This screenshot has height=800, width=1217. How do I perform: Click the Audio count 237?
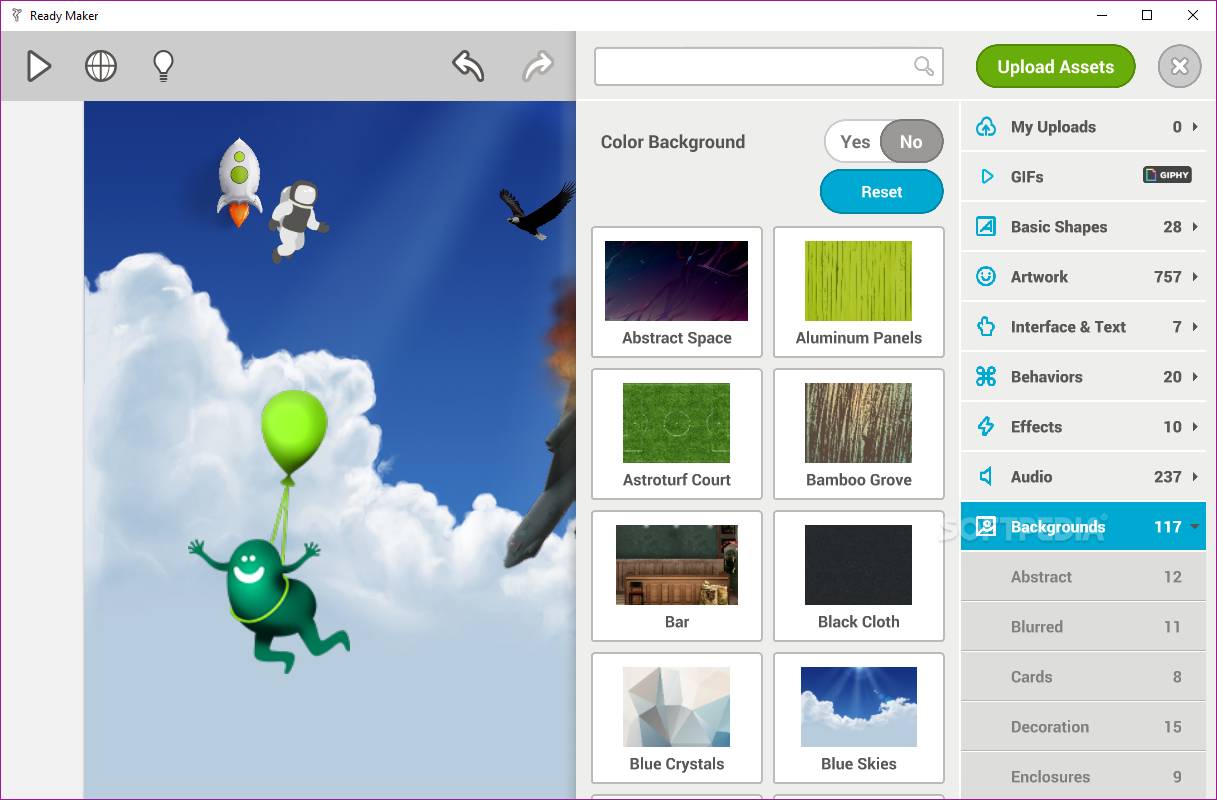[x=1167, y=477]
